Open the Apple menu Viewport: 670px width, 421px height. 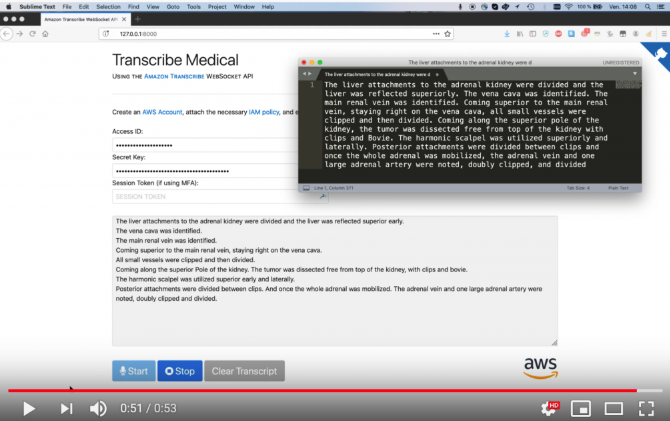click(x=9, y=7)
